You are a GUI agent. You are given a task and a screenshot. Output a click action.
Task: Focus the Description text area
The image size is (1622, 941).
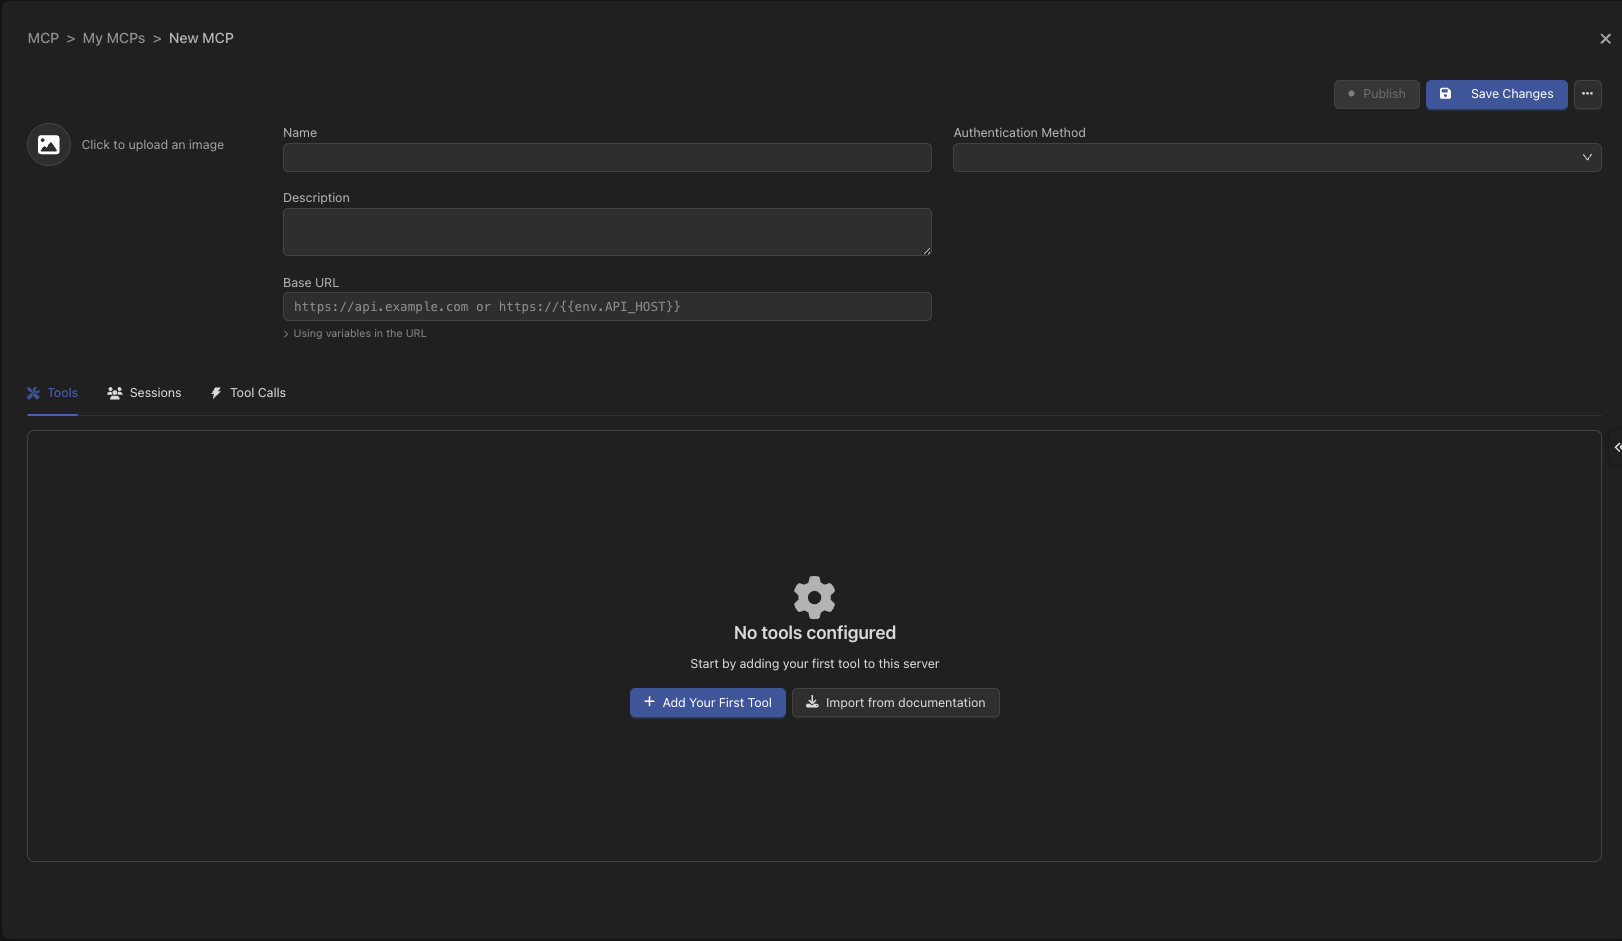click(x=607, y=232)
